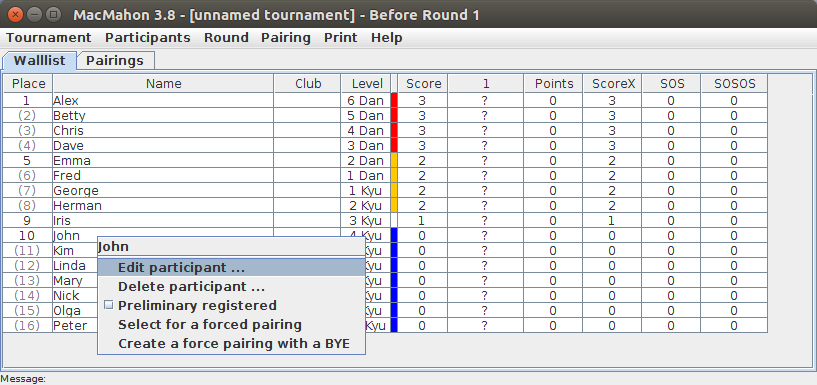Image resolution: width=817 pixels, height=385 pixels.
Task: Select the name Mary in the wall list
Action: pyautogui.click(x=68, y=281)
